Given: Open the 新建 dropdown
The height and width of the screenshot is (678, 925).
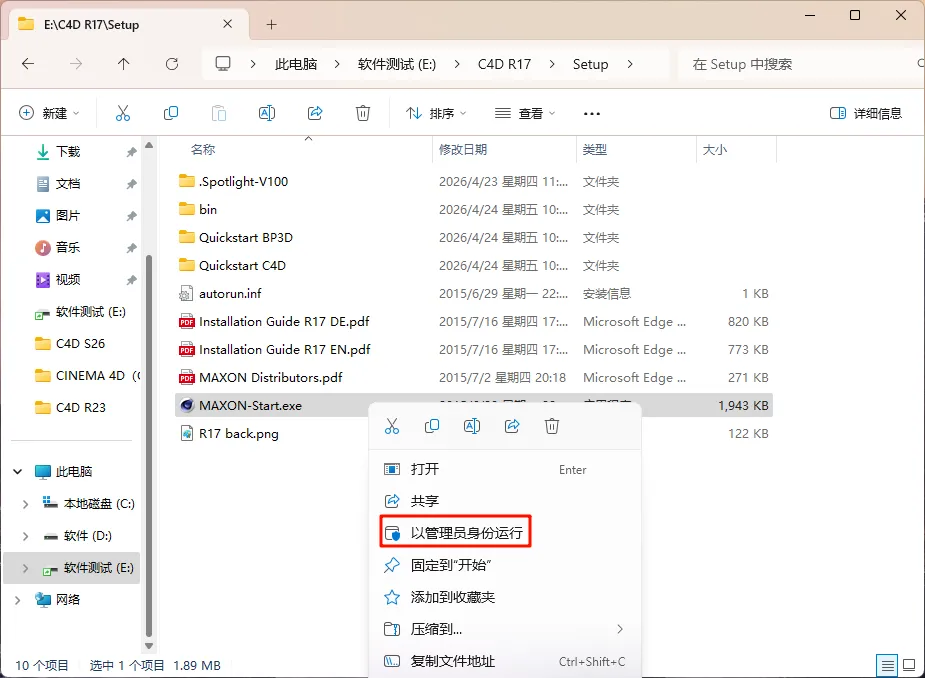Looking at the screenshot, I should pyautogui.click(x=50, y=113).
